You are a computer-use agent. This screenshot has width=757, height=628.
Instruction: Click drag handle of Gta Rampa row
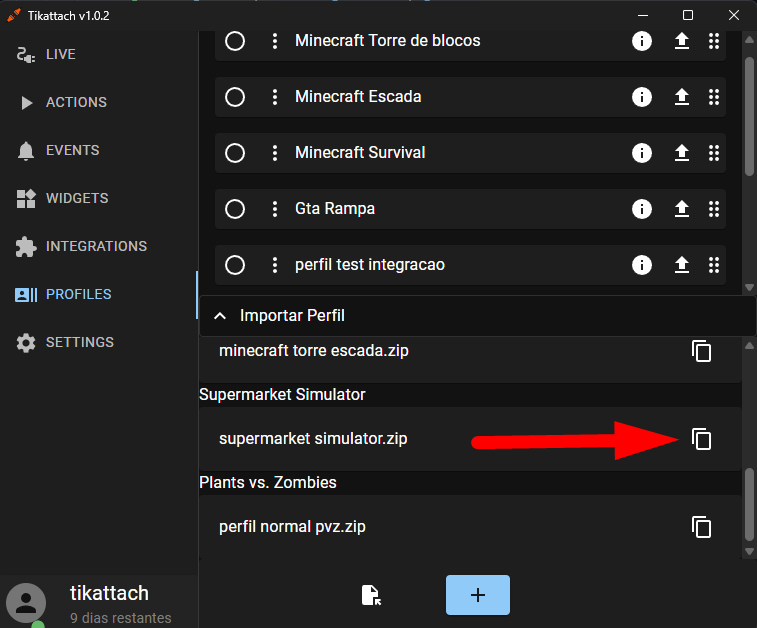(x=714, y=209)
